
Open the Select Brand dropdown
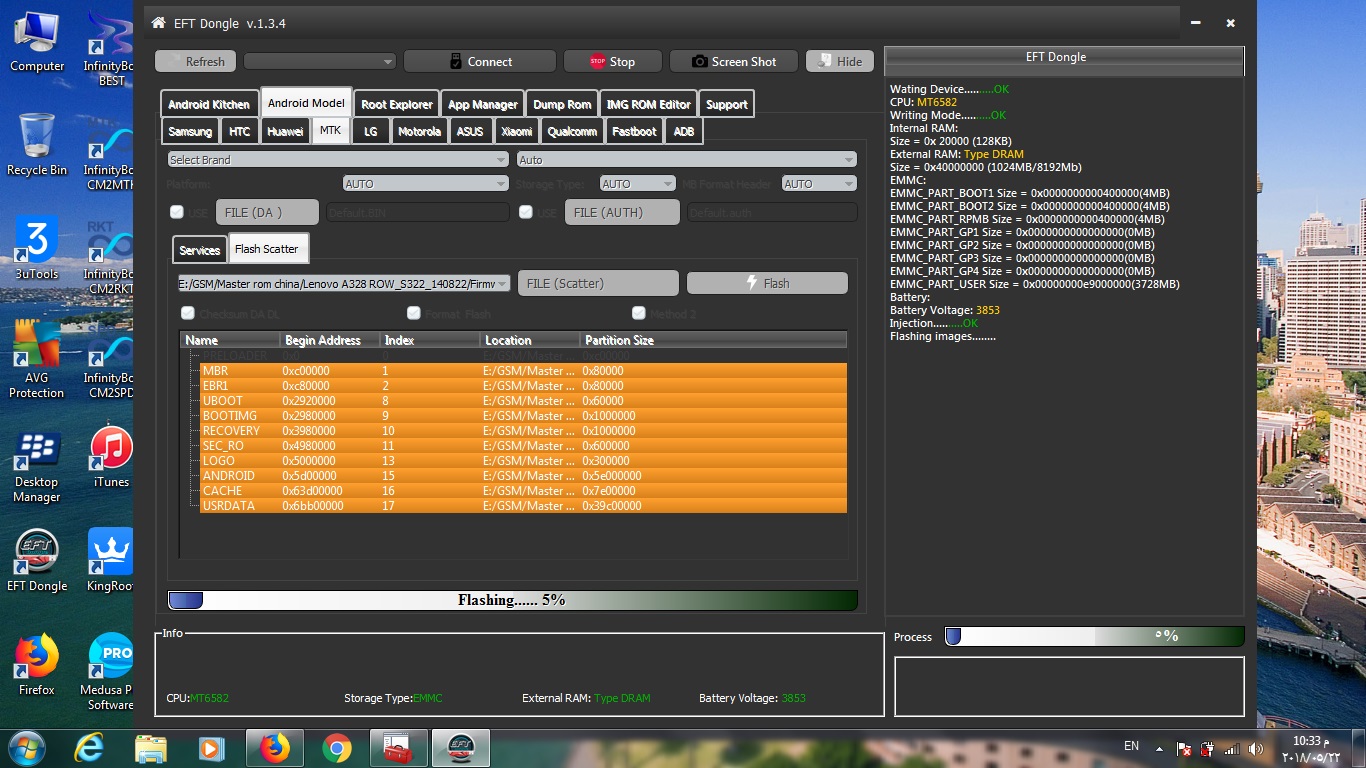(x=338, y=159)
